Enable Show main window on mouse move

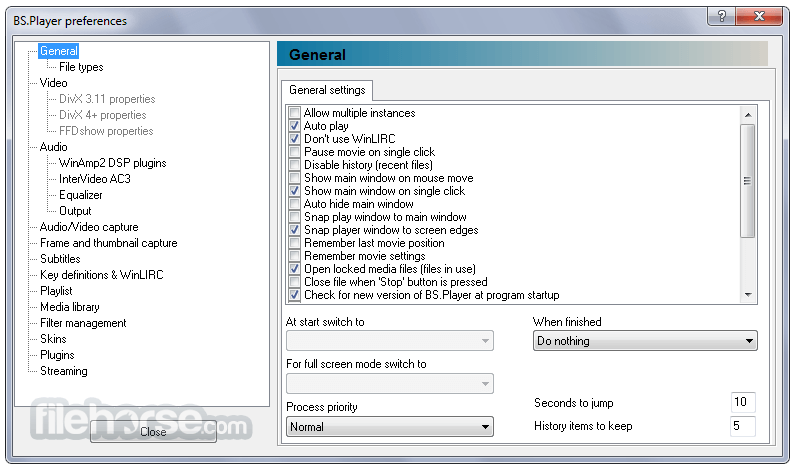(x=294, y=178)
